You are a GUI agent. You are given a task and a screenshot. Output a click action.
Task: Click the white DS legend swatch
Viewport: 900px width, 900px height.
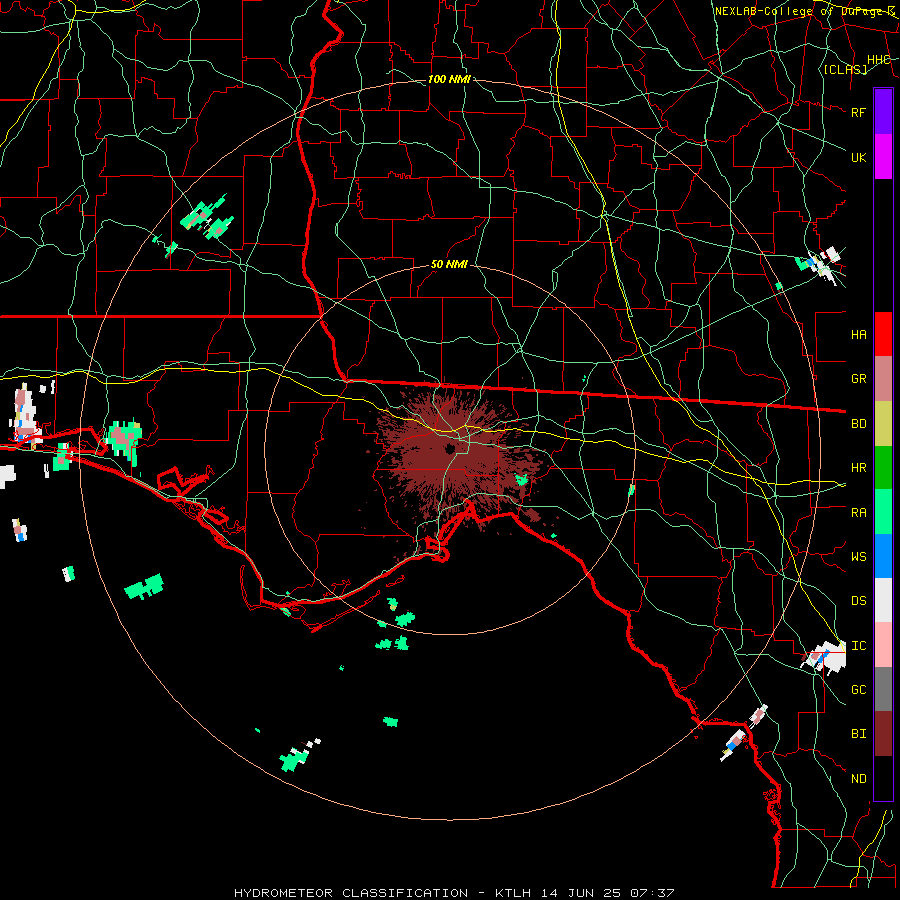coord(883,600)
